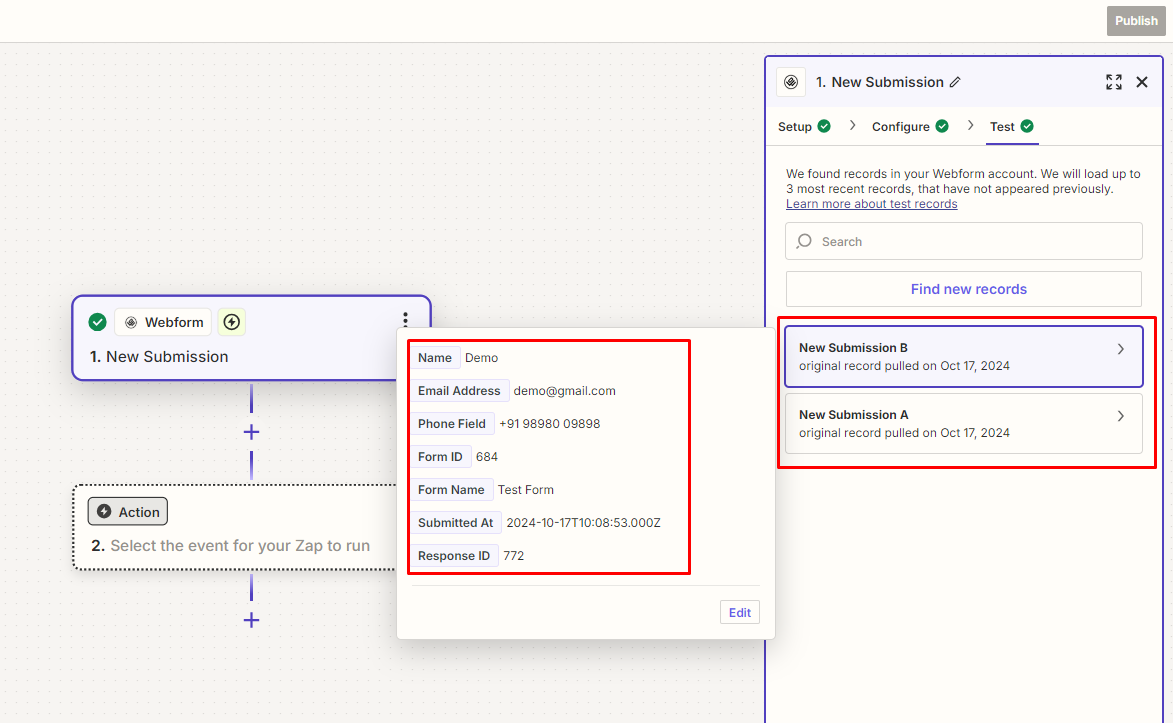Image resolution: width=1173 pixels, height=723 pixels.
Task: Click the Publish button
Action: (1136, 21)
